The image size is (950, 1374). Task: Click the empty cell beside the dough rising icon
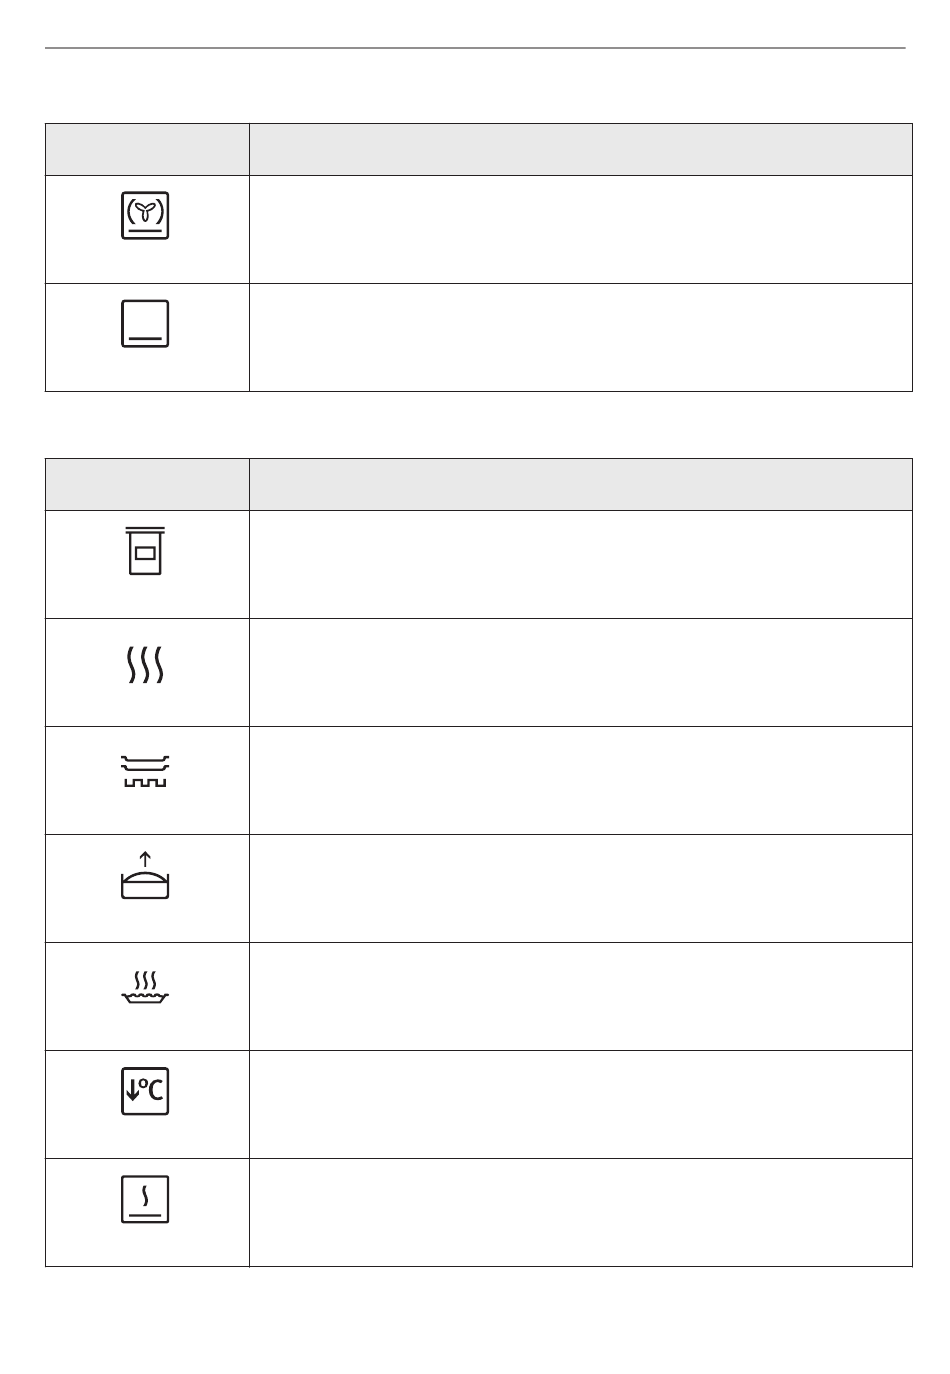581,888
